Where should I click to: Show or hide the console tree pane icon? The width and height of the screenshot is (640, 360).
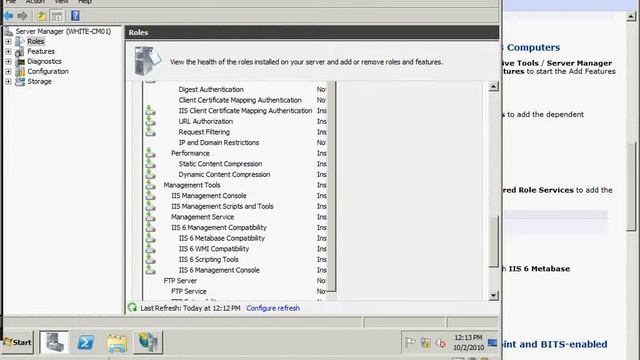57,16
